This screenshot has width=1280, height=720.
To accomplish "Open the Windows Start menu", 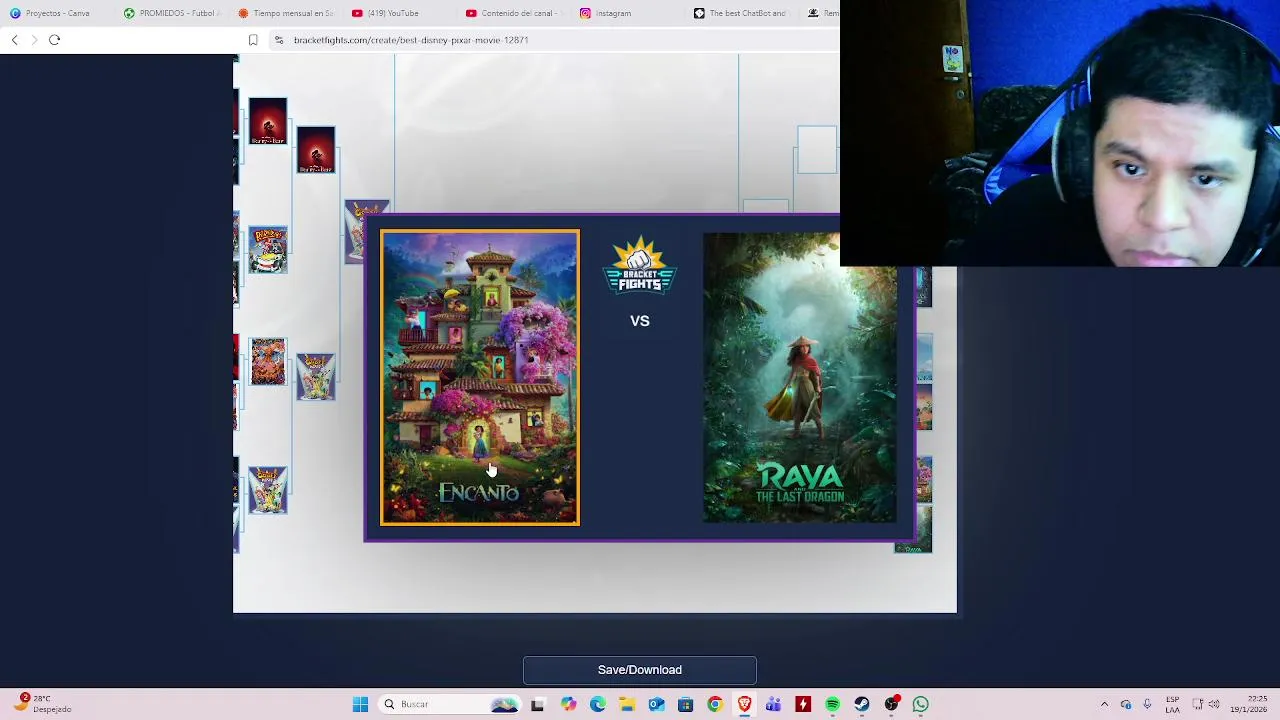I will pyautogui.click(x=360, y=704).
